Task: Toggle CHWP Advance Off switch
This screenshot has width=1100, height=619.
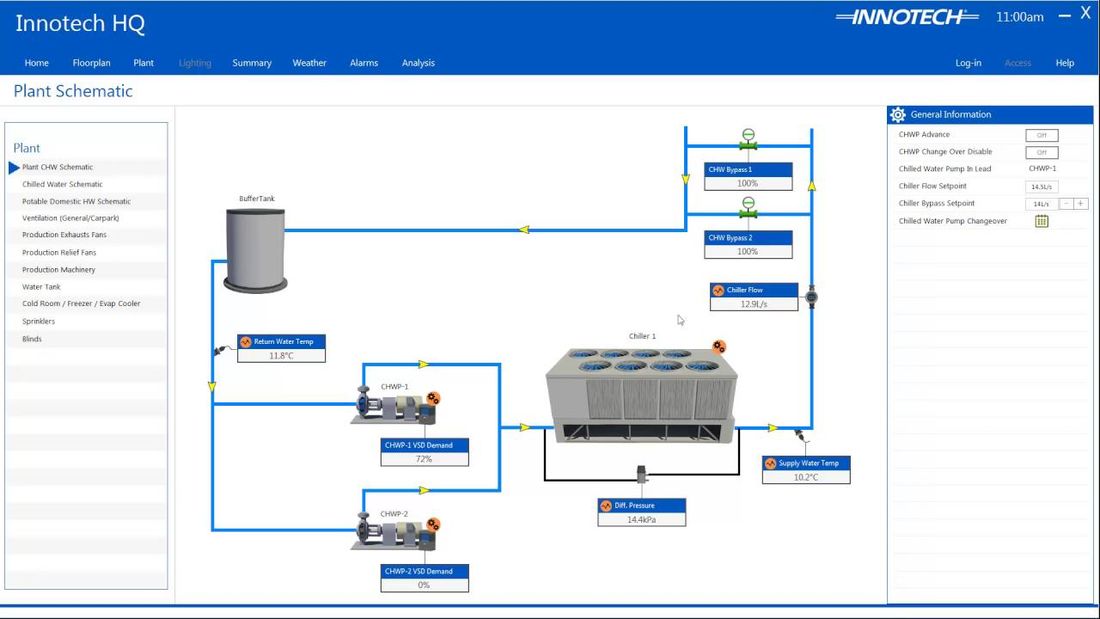Action: [1042, 135]
